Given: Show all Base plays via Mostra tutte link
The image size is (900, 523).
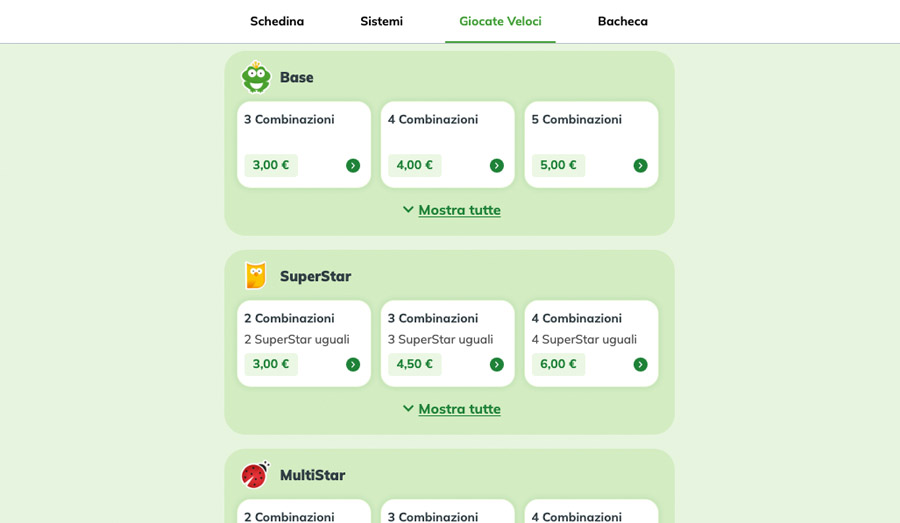Looking at the screenshot, I should [459, 210].
